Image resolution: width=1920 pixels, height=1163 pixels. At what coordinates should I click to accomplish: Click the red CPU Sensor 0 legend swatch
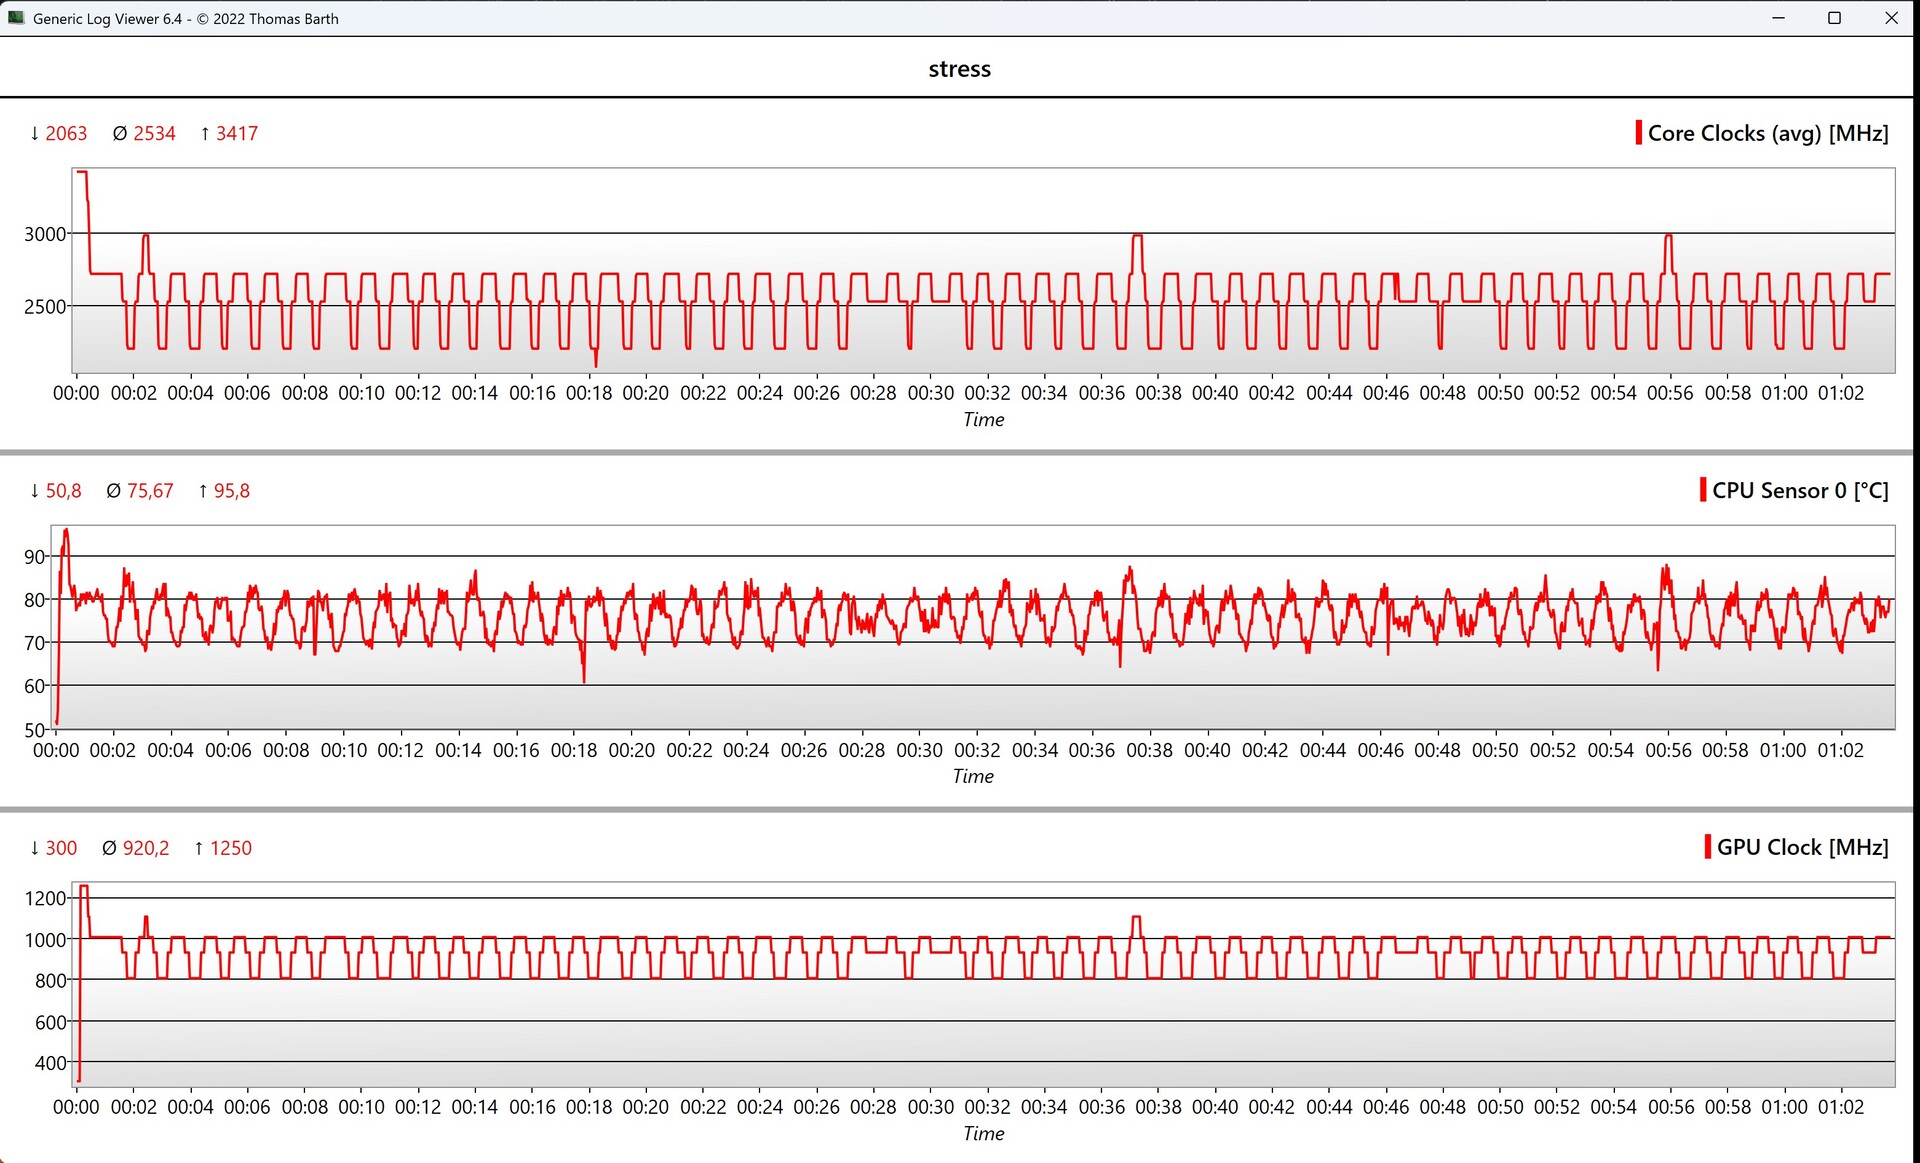(1703, 490)
